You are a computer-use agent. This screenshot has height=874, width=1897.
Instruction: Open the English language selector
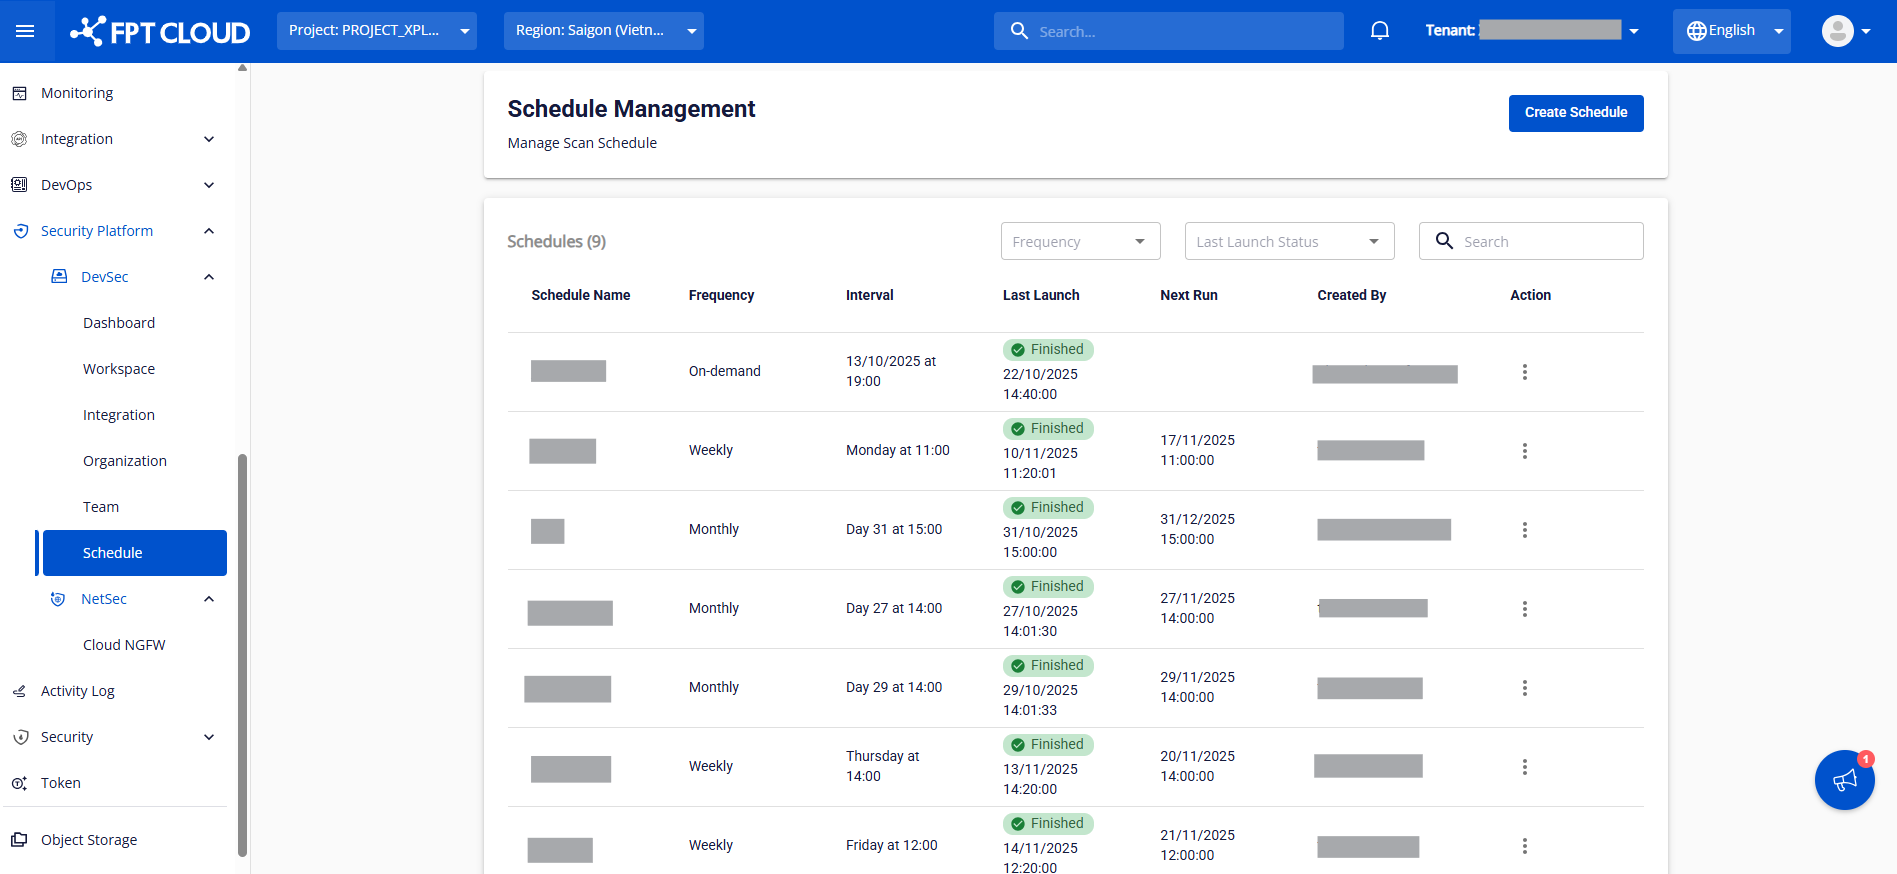tap(1731, 31)
